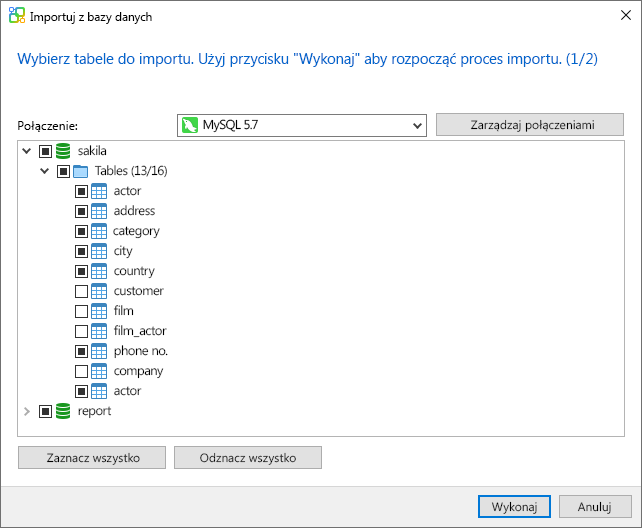This screenshot has width=642, height=528.
Task: Click the Tables folder icon
Action: coord(80,171)
